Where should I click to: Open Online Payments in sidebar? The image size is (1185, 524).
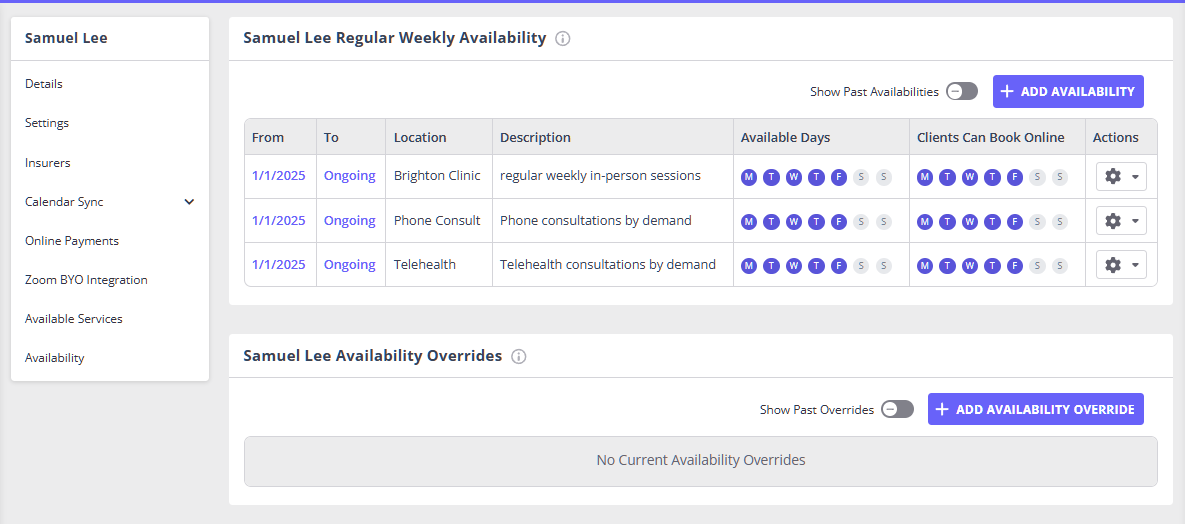tap(72, 241)
